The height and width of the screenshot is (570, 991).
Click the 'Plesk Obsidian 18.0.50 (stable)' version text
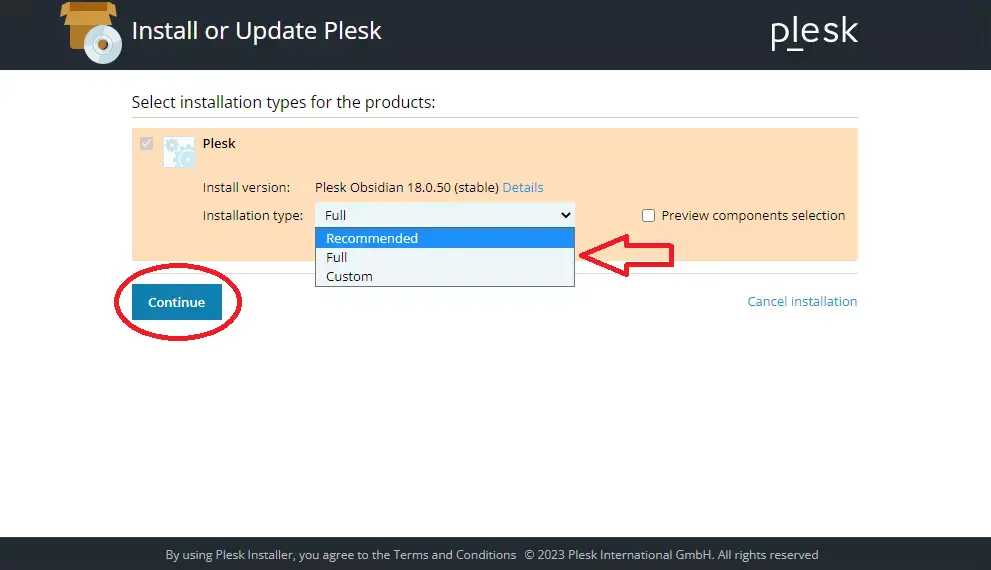[x=407, y=188]
